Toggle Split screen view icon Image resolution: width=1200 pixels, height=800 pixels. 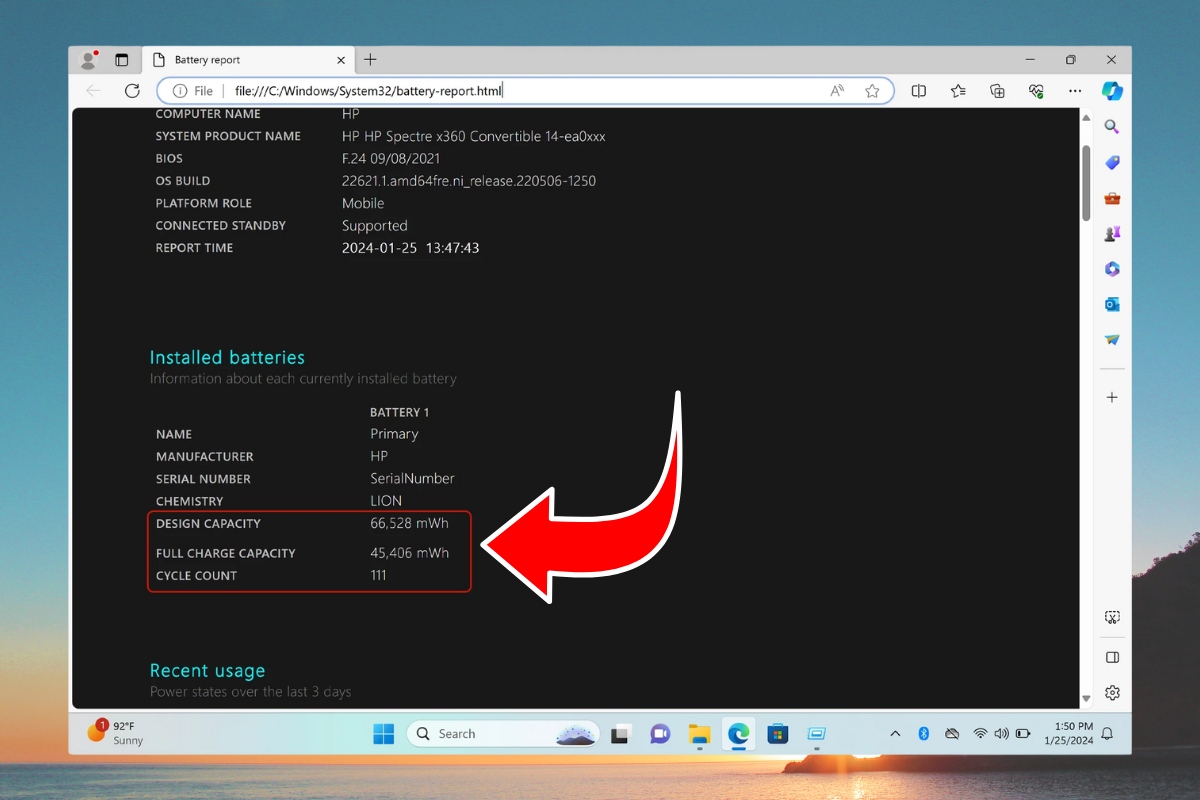pos(919,91)
